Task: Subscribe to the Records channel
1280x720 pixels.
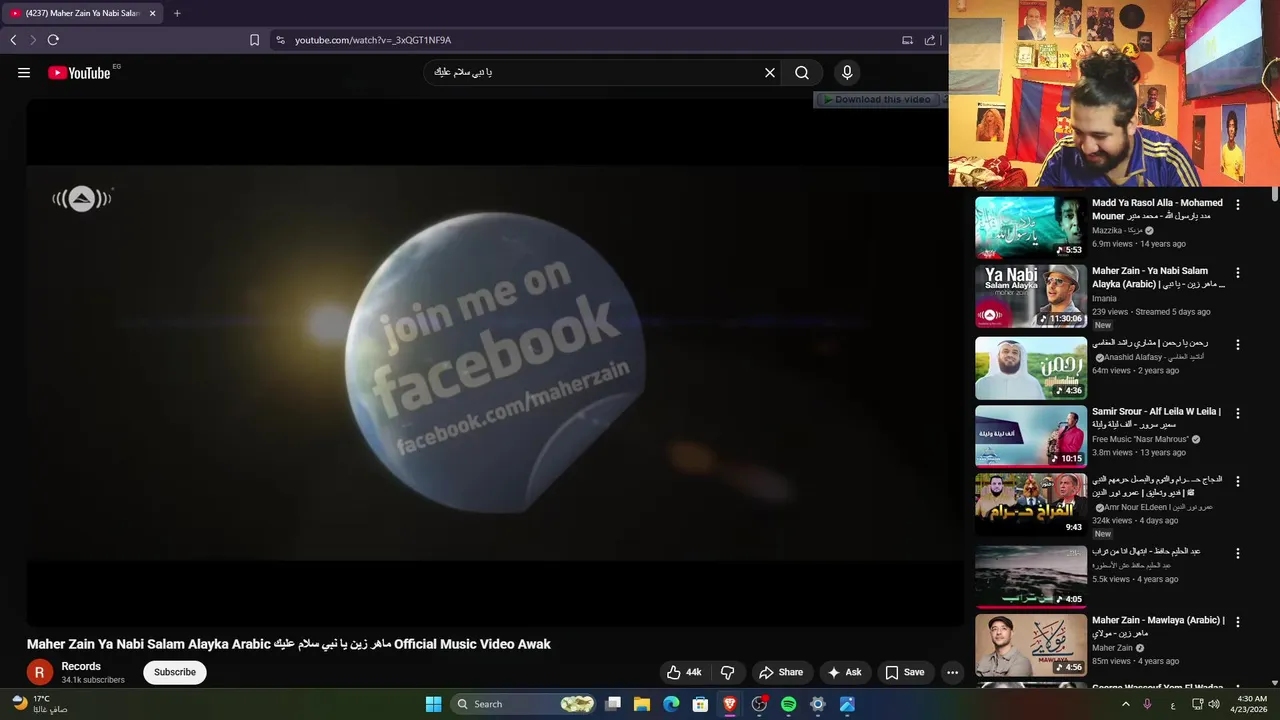Action: 175,672
